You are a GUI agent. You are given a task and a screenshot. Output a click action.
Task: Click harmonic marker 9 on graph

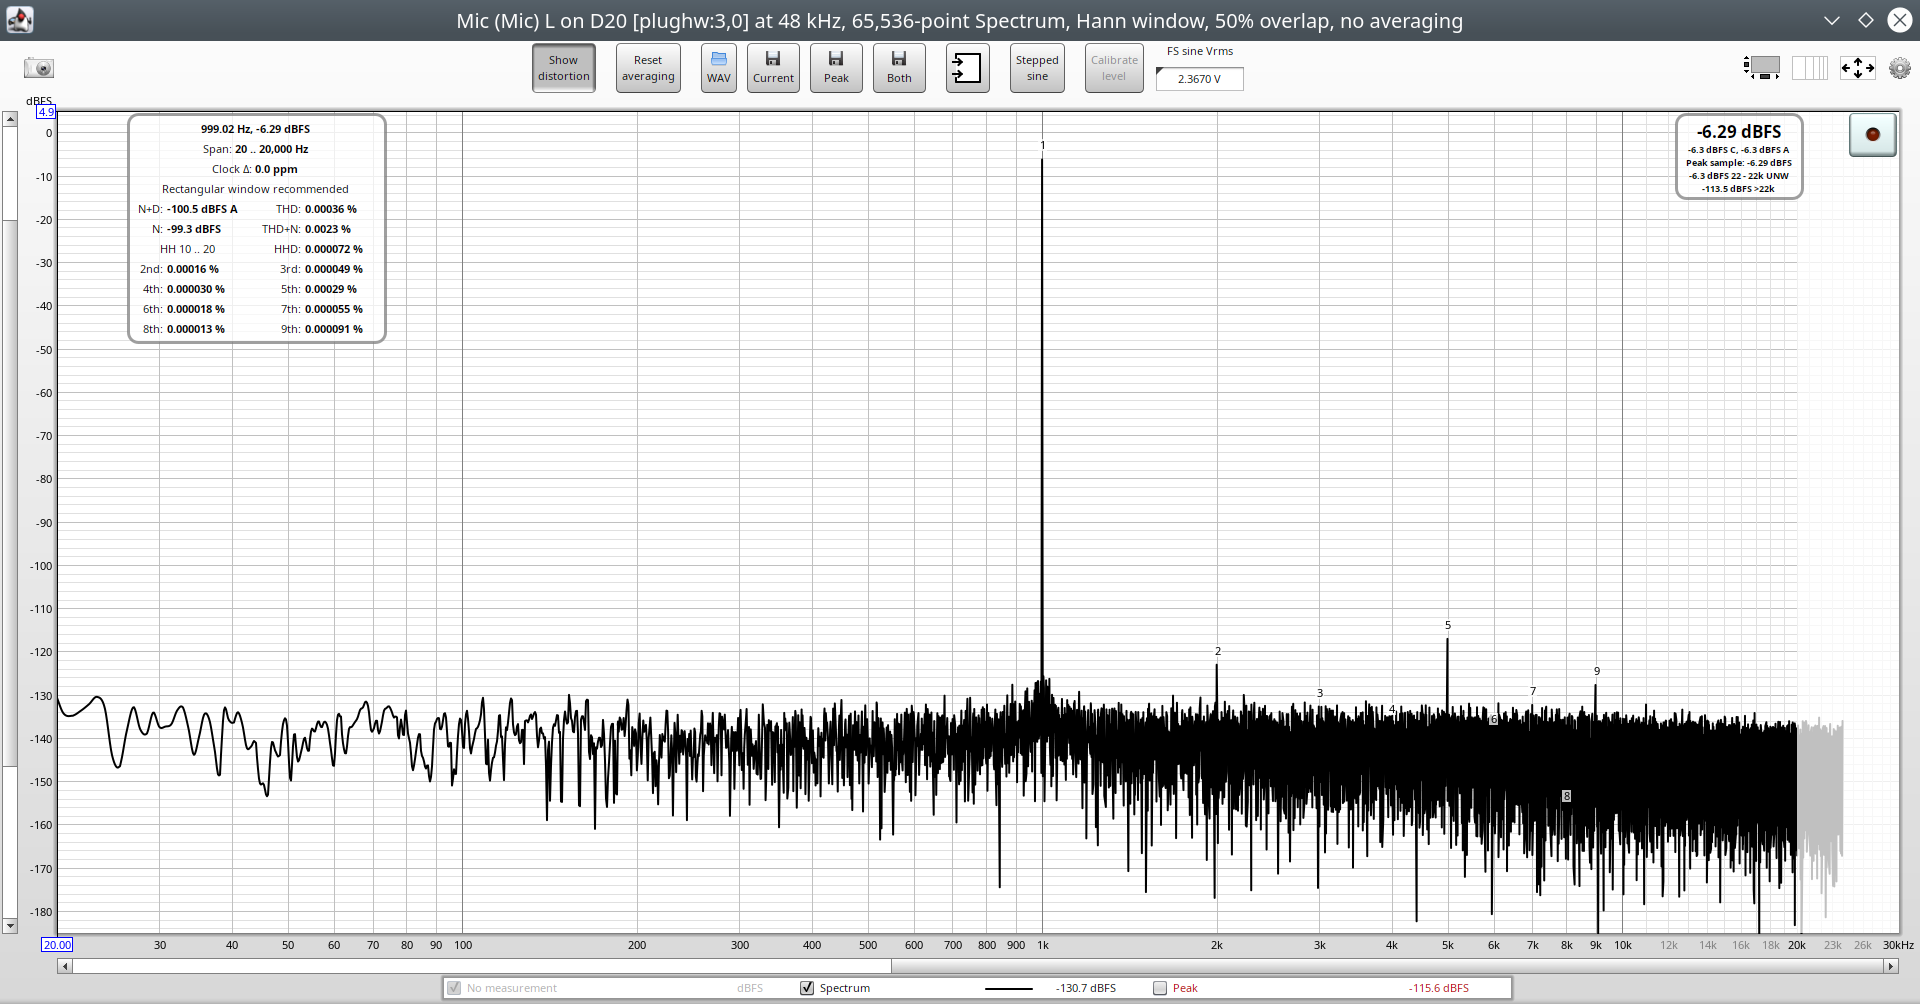[x=1597, y=671]
